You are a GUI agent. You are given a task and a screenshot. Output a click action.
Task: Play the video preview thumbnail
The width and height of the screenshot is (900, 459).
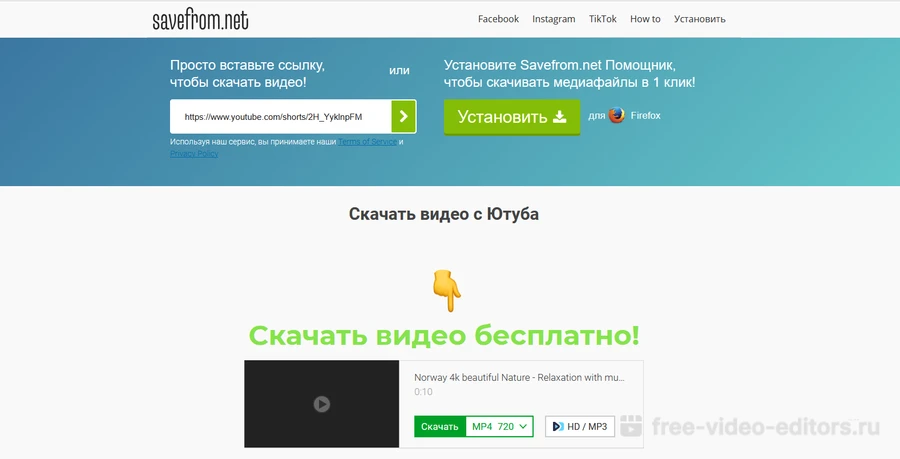(321, 404)
